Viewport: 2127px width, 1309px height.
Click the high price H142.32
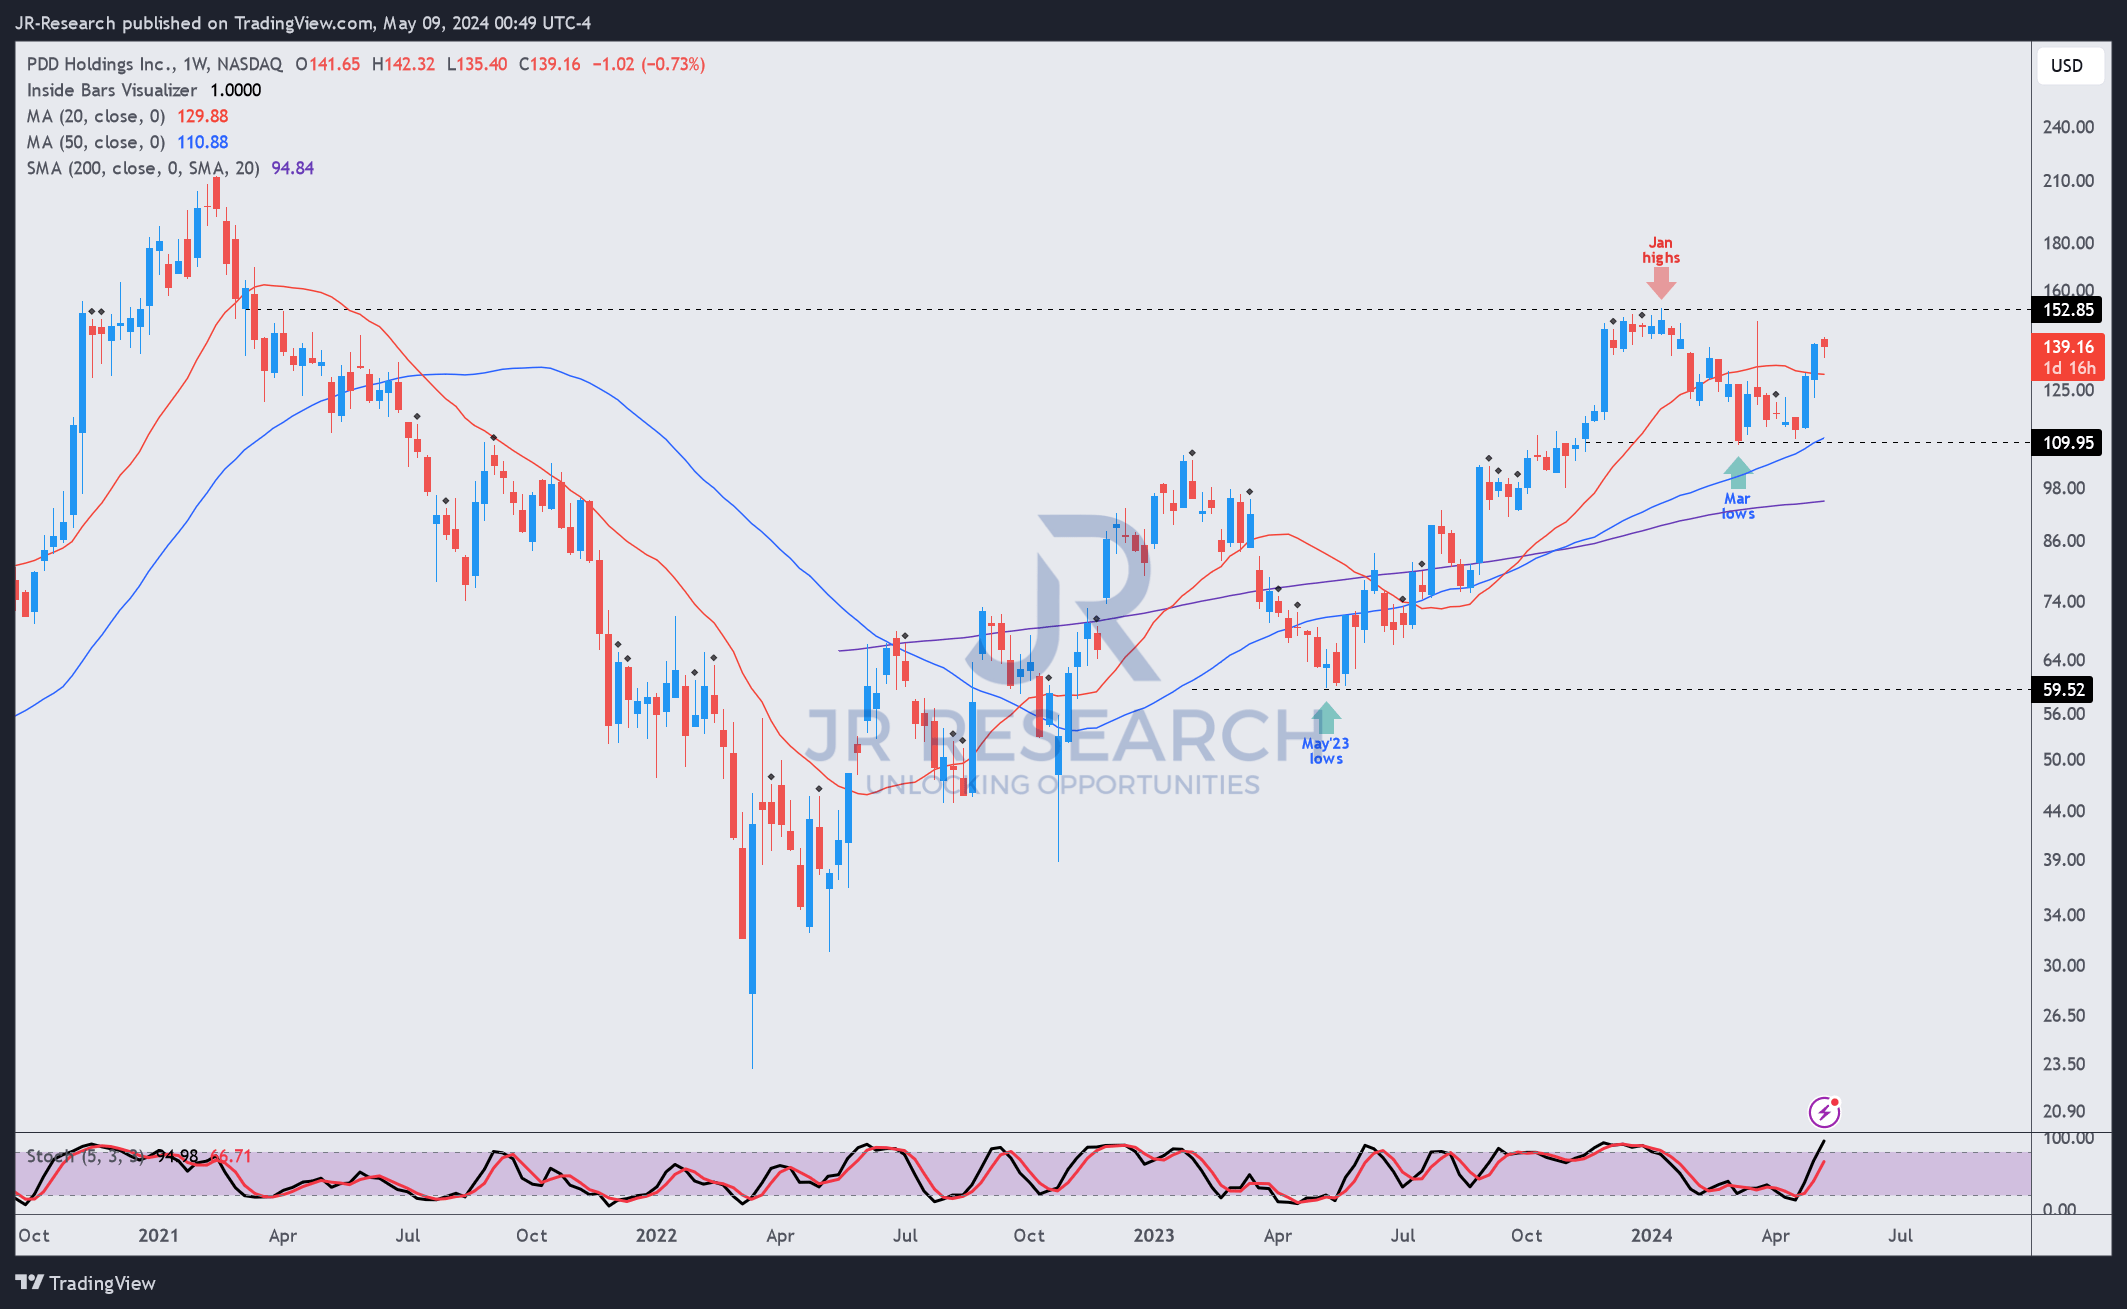point(403,64)
